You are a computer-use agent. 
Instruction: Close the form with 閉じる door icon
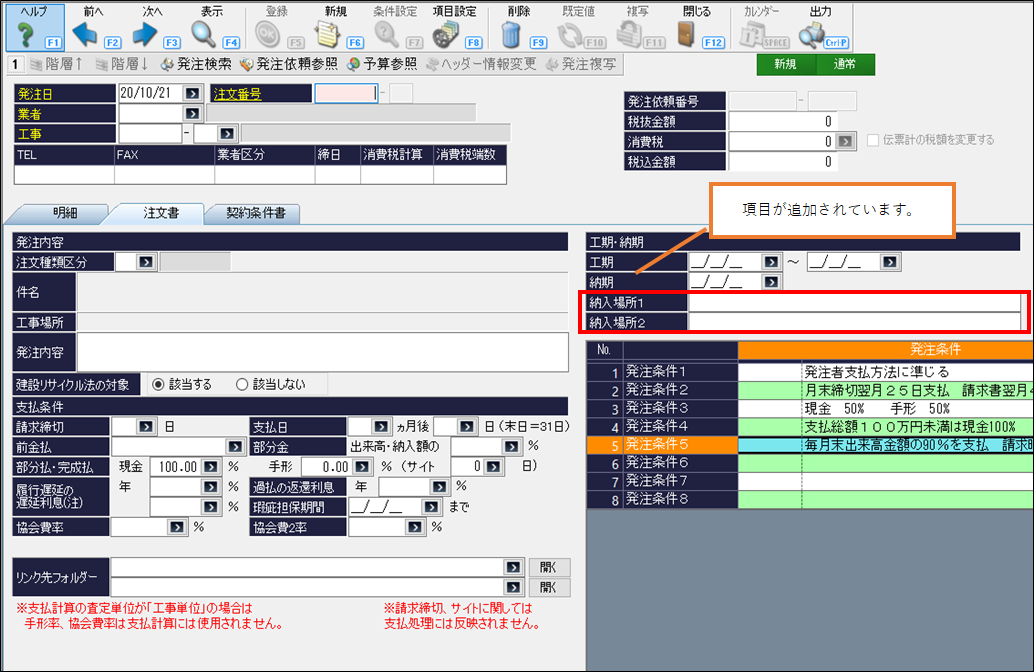pyautogui.click(x=687, y=34)
